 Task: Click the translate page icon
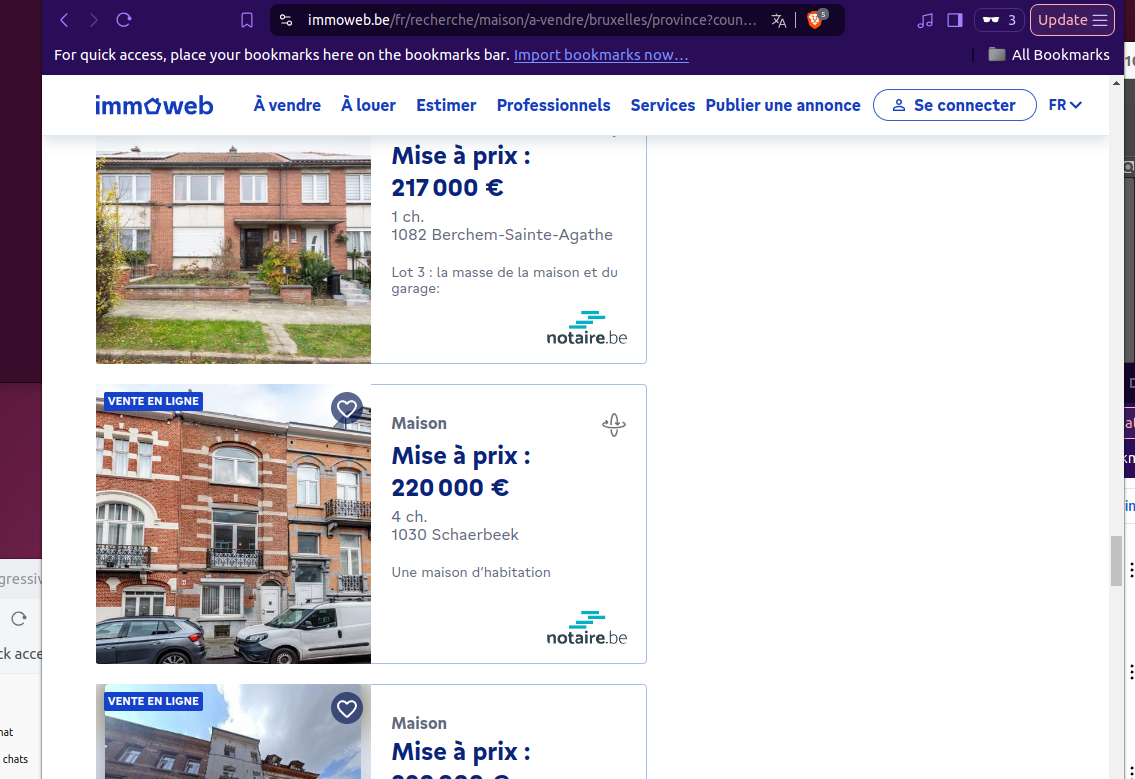[779, 20]
